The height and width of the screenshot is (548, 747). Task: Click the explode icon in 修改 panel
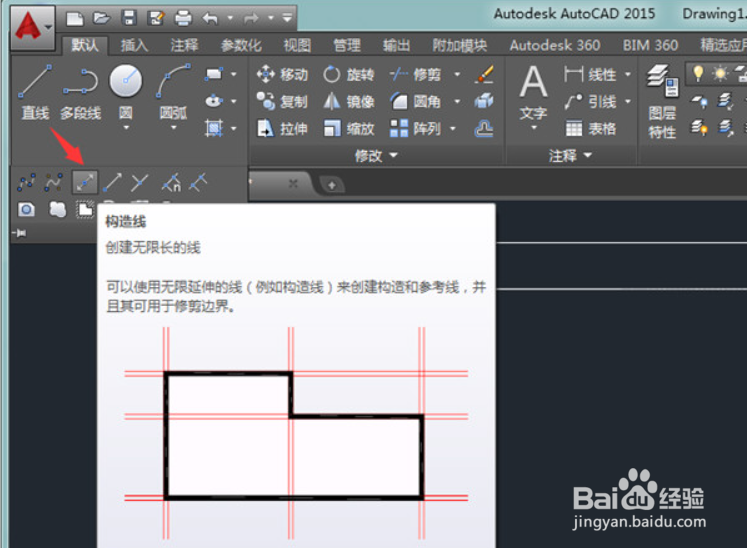coord(484,101)
